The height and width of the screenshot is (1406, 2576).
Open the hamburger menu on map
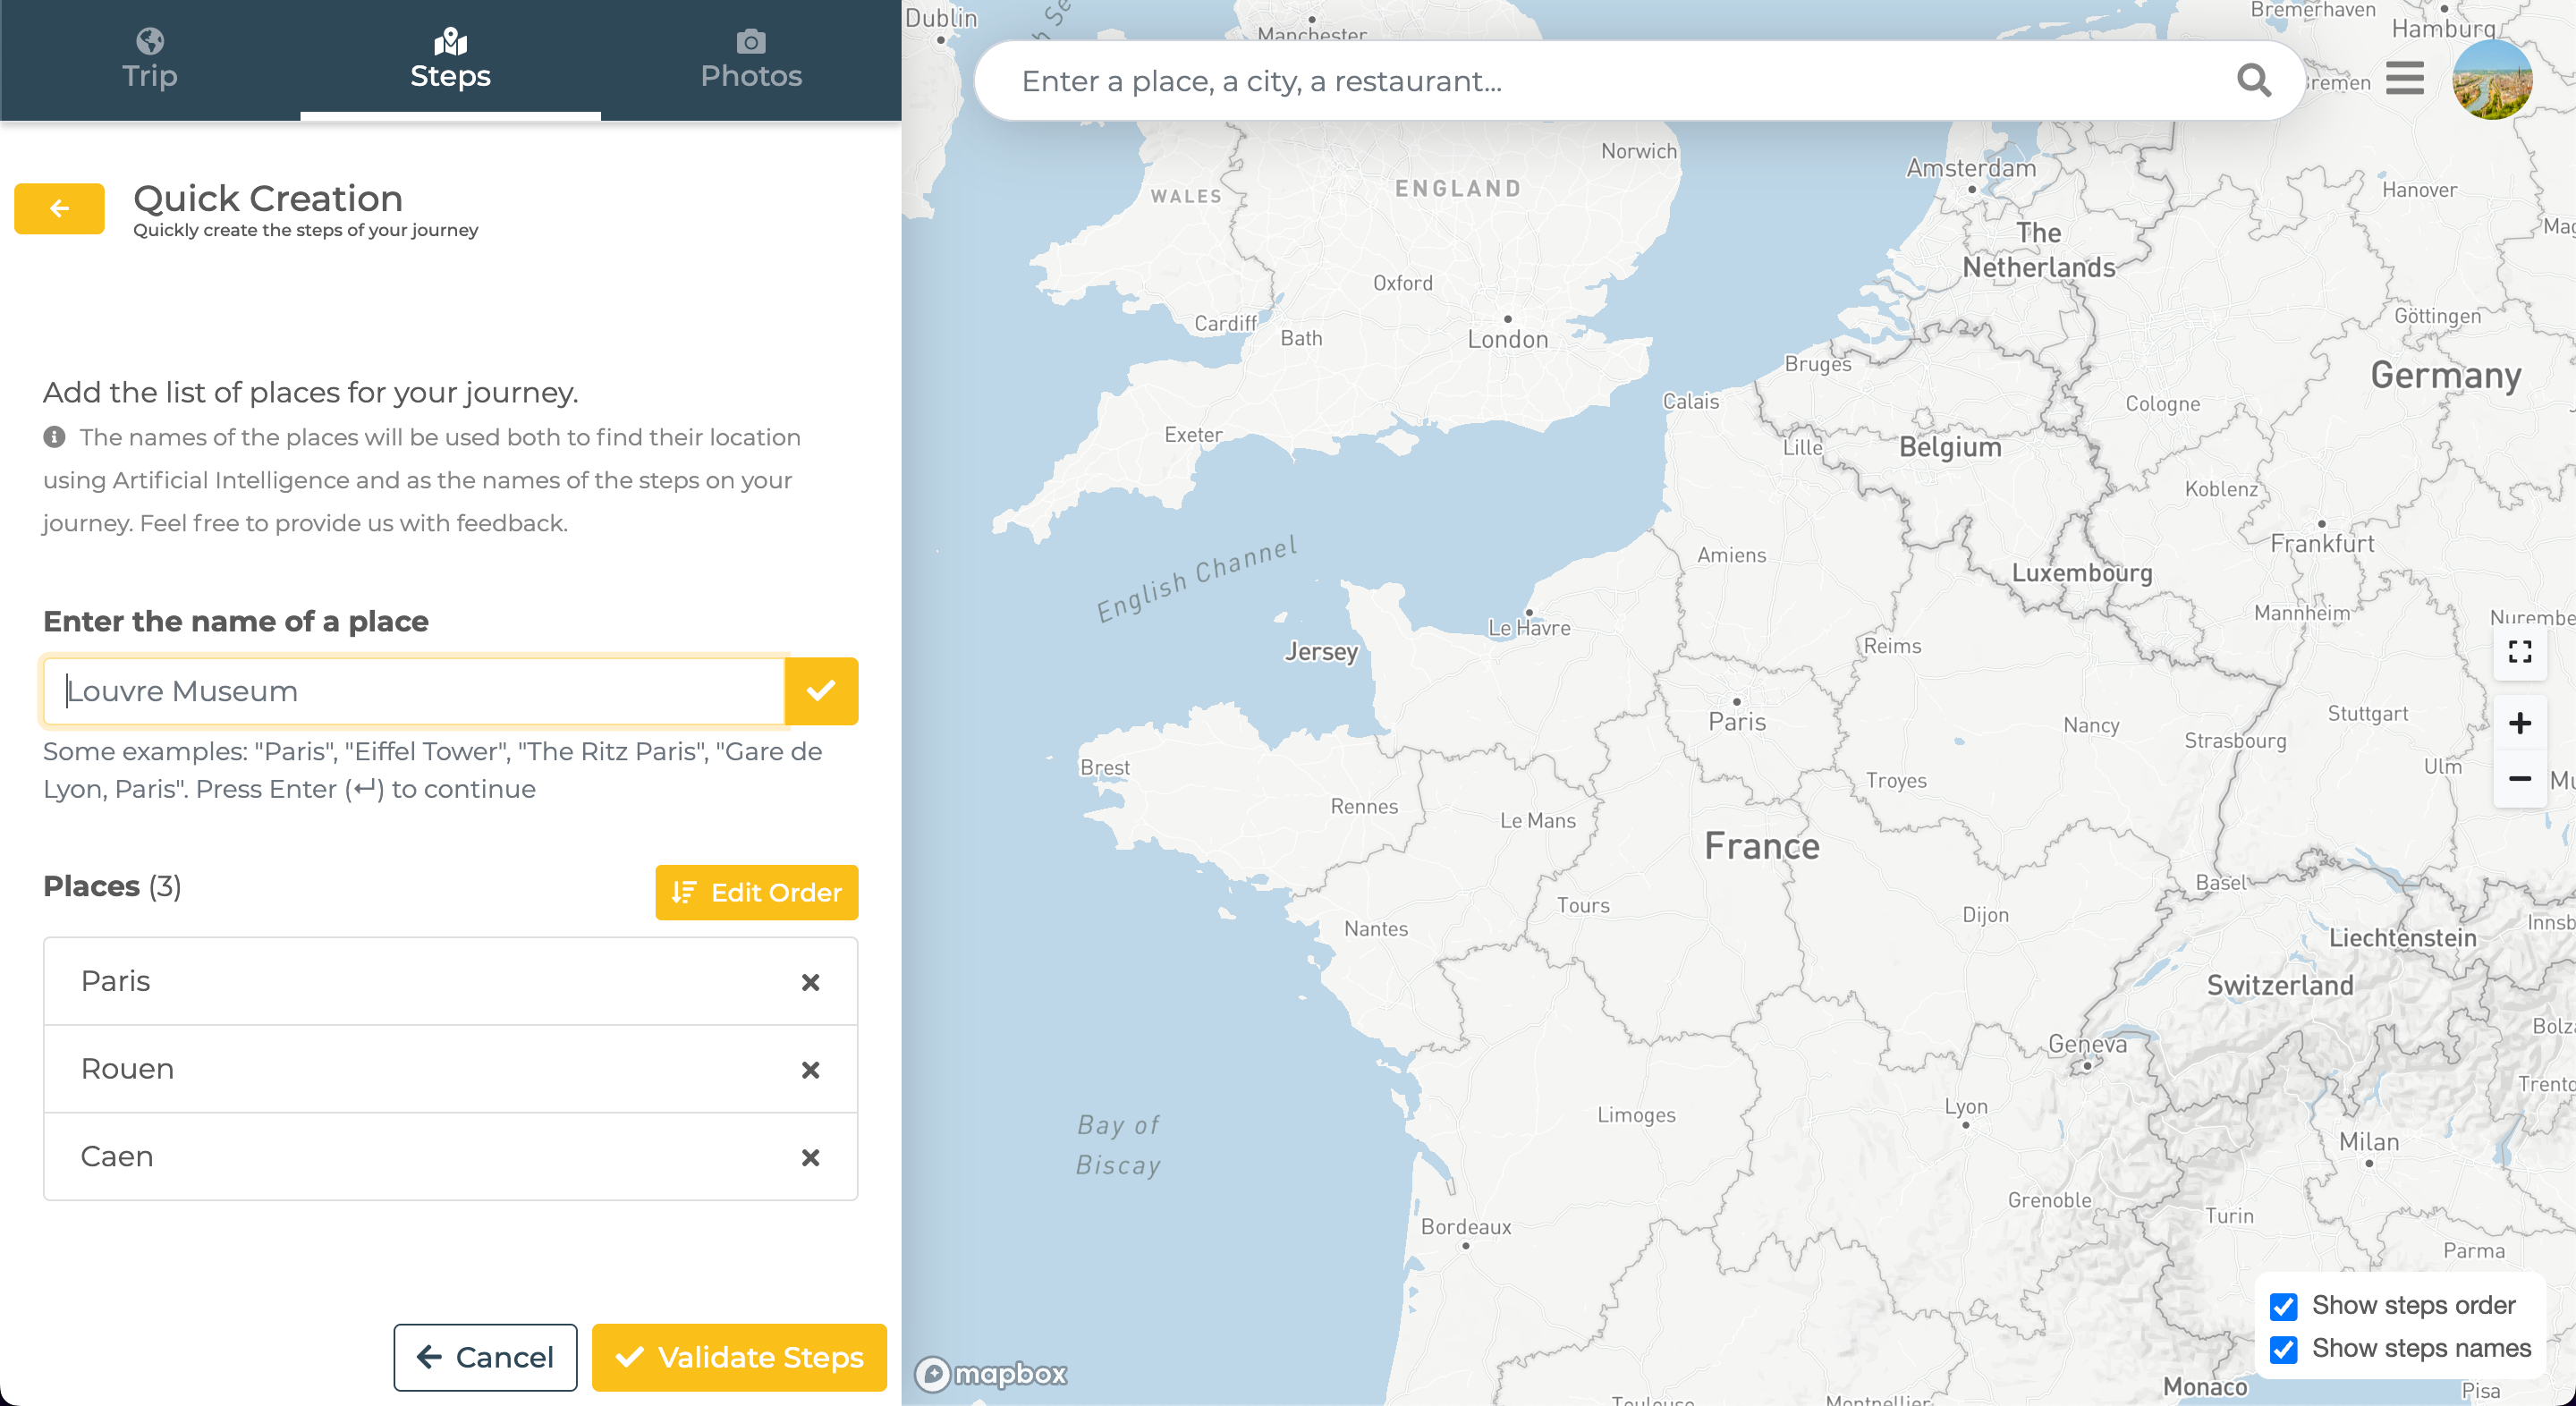[x=2404, y=78]
